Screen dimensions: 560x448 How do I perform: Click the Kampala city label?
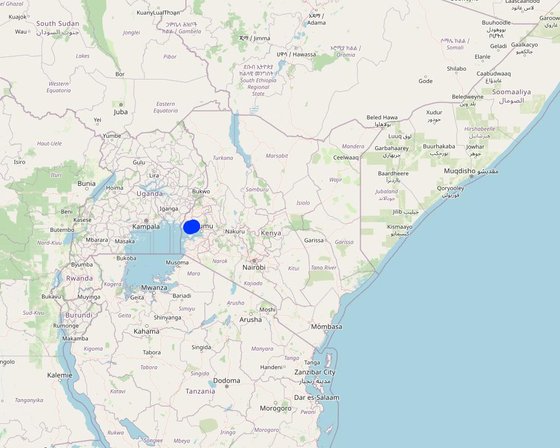tap(146, 227)
